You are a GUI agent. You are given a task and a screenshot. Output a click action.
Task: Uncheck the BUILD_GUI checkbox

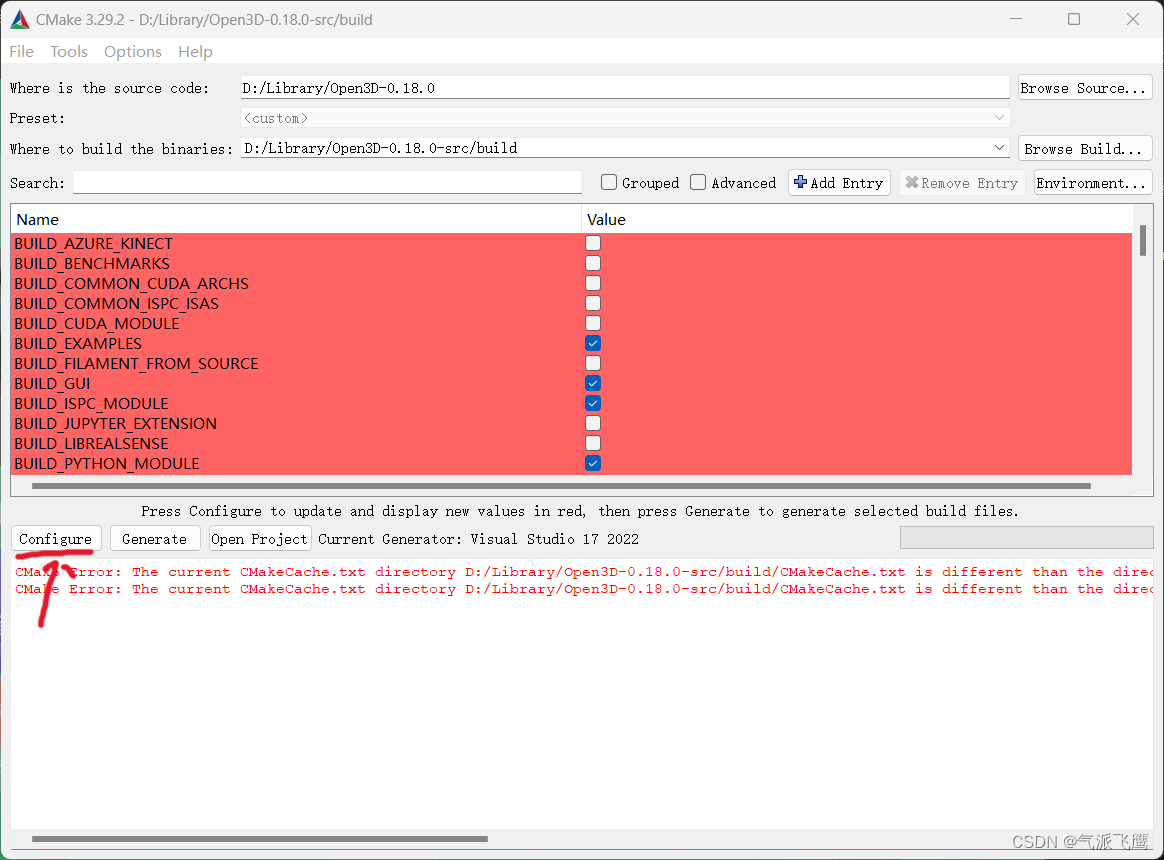click(x=592, y=383)
